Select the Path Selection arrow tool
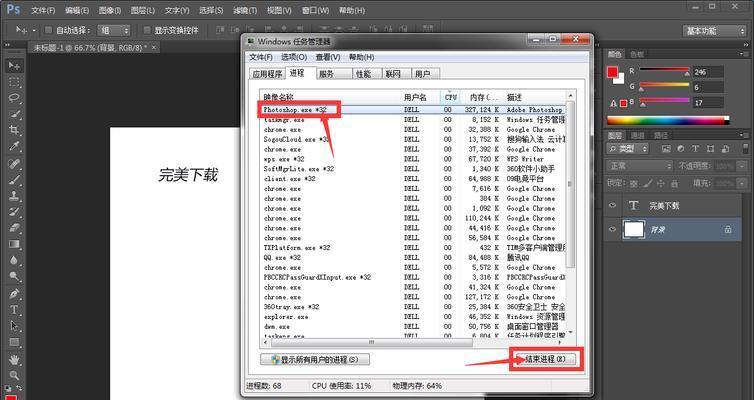 point(14,326)
